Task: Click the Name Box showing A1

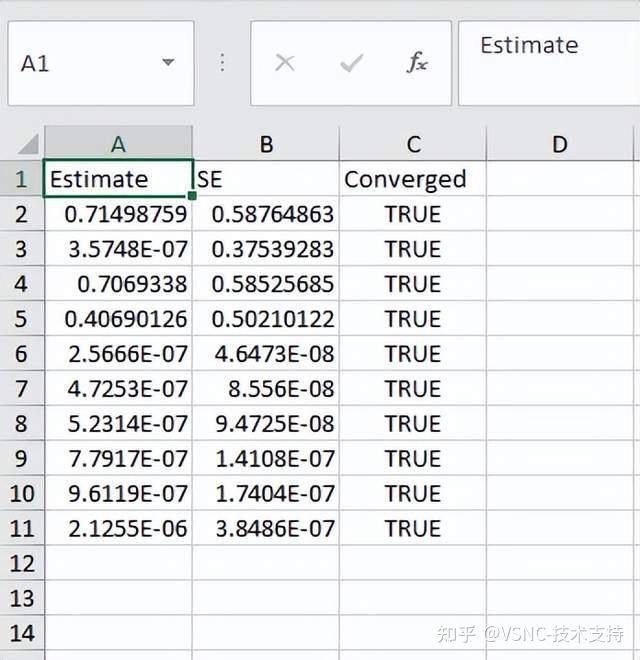Action: click(80, 63)
